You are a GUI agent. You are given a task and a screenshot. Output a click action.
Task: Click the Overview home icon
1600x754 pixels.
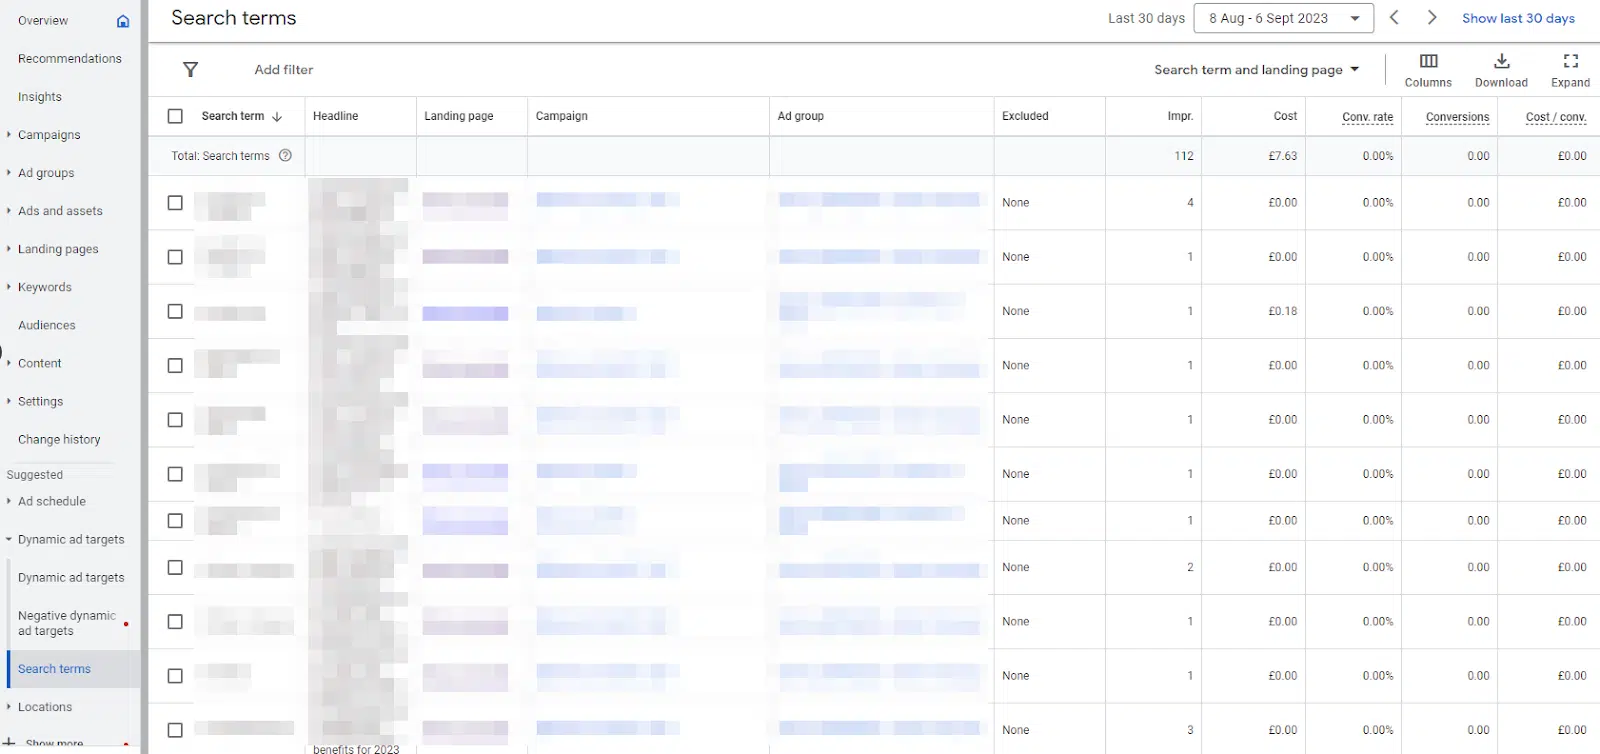click(123, 21)
